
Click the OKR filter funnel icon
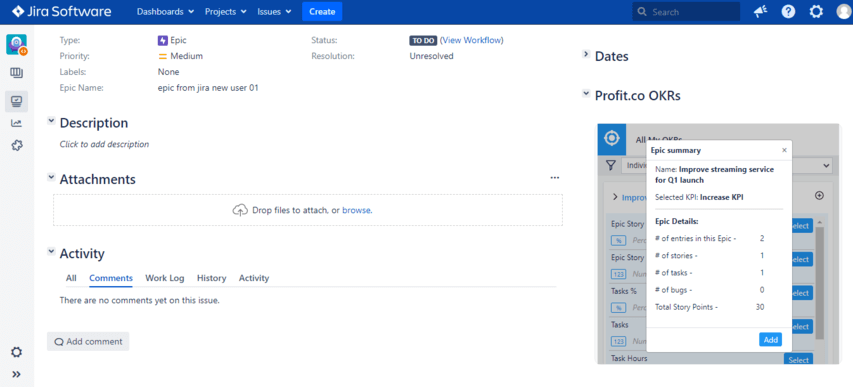tap(611, 165)
